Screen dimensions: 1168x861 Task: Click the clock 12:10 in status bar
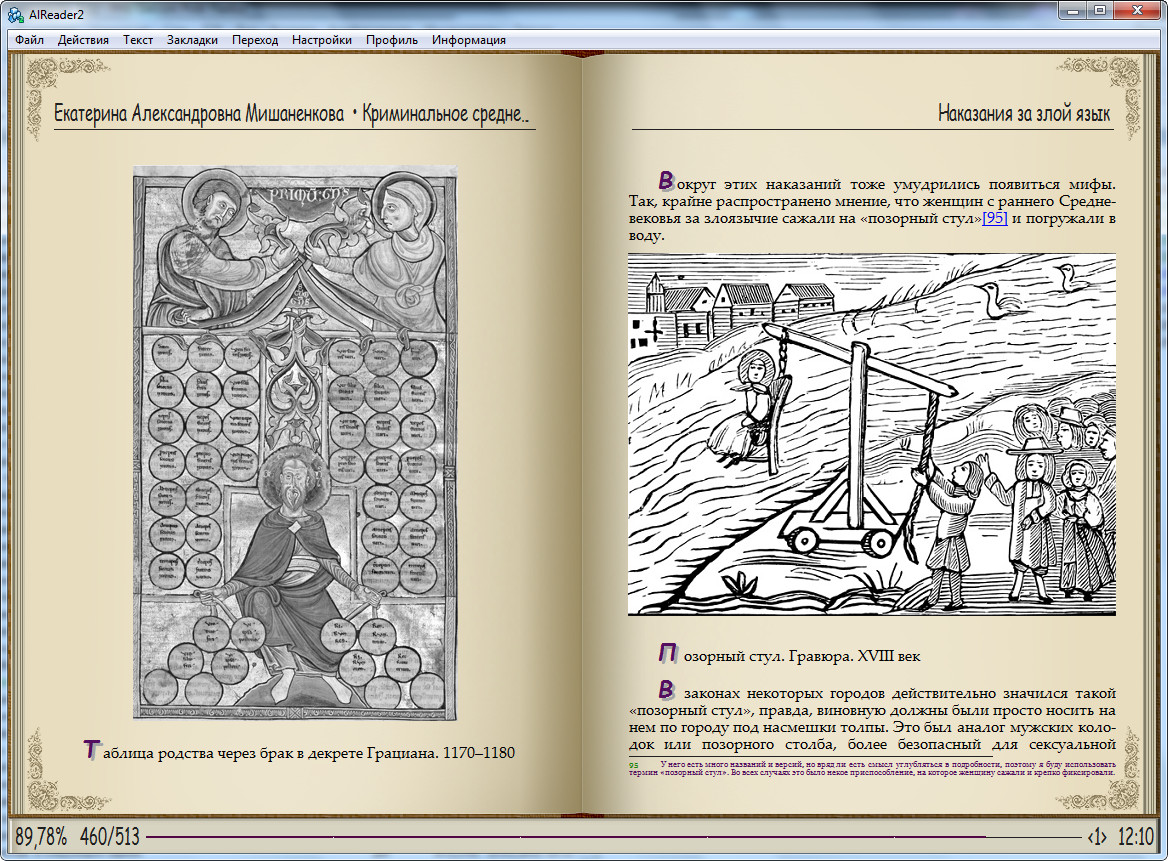(x=1135, y=836)
